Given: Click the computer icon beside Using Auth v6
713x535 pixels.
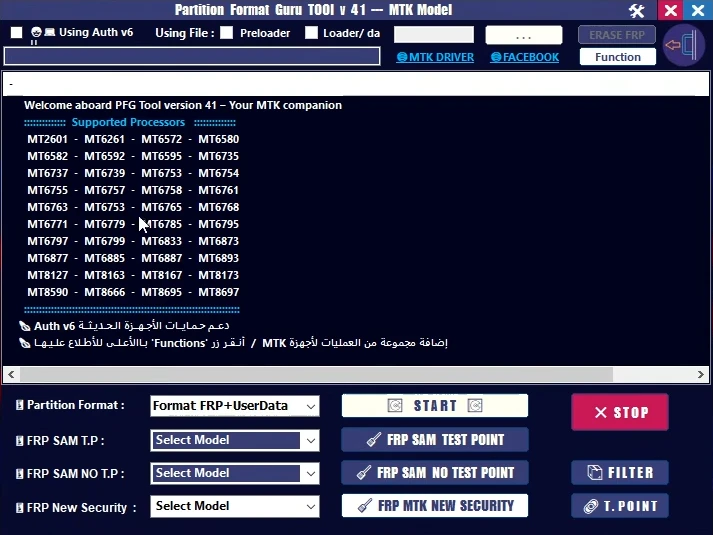Looking at the screenshot, I should click(x=50, y=32).
